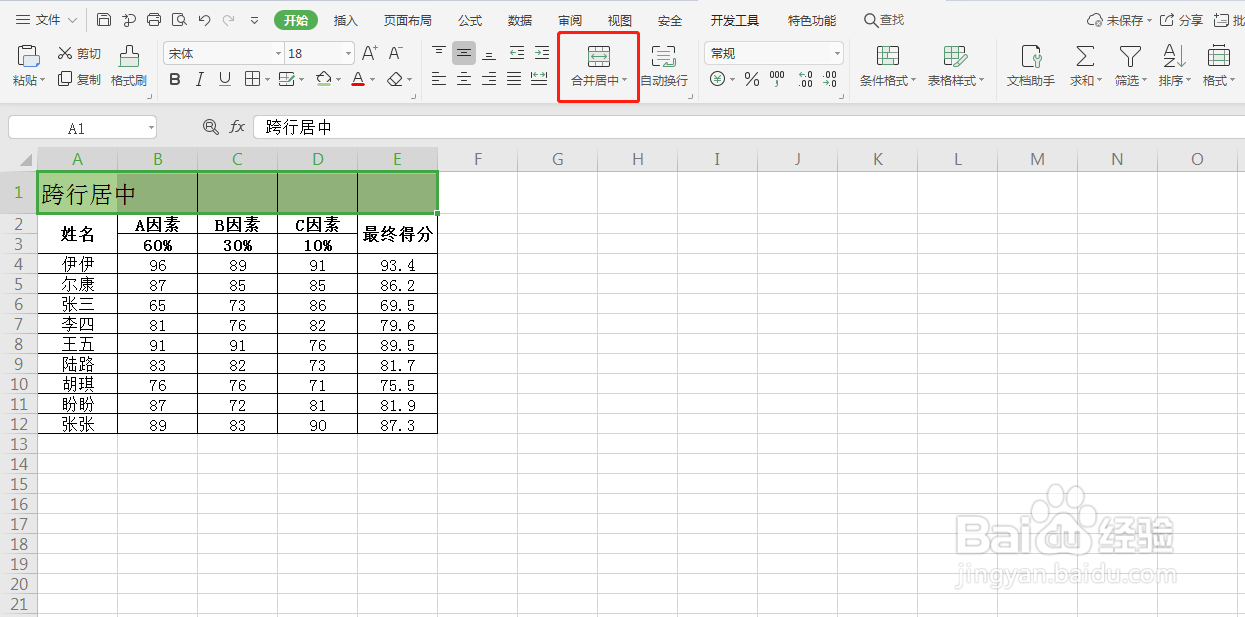Expand Merge and Center dropdown arrow
The height and width of the screenshot is (617, 1245).
click(x=624, y=81)
